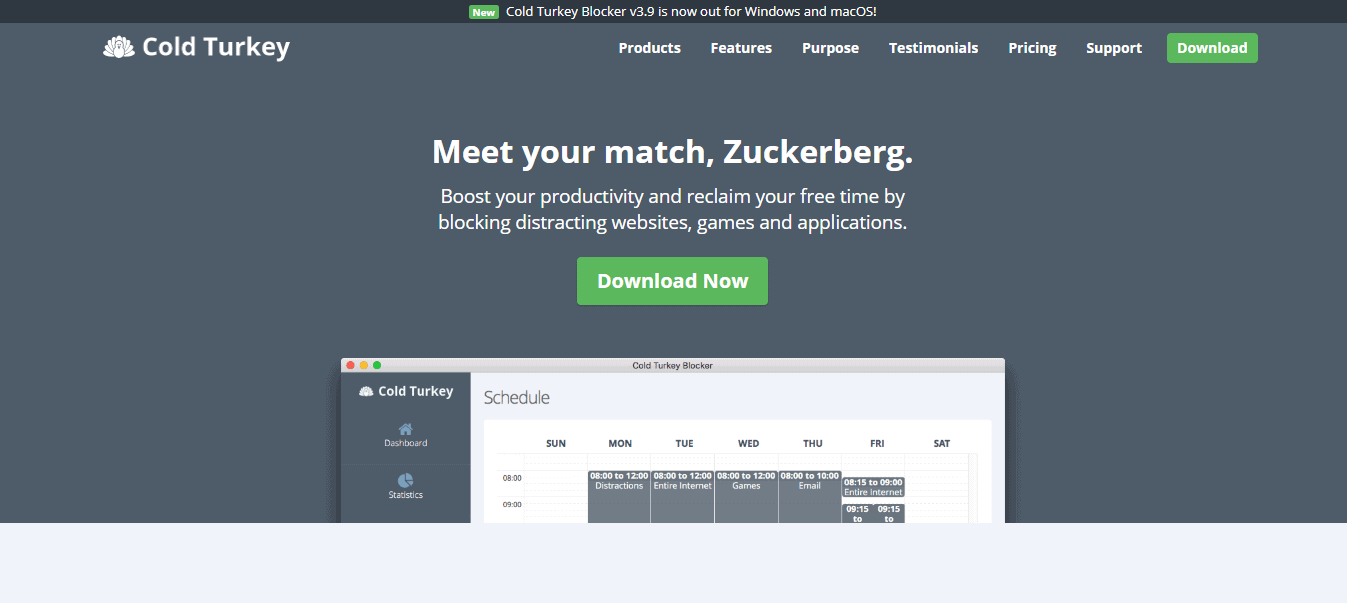Click the small turkey icon in app sidebar
The width and height of the screenshot is (1347, 603).
(366, 391)
